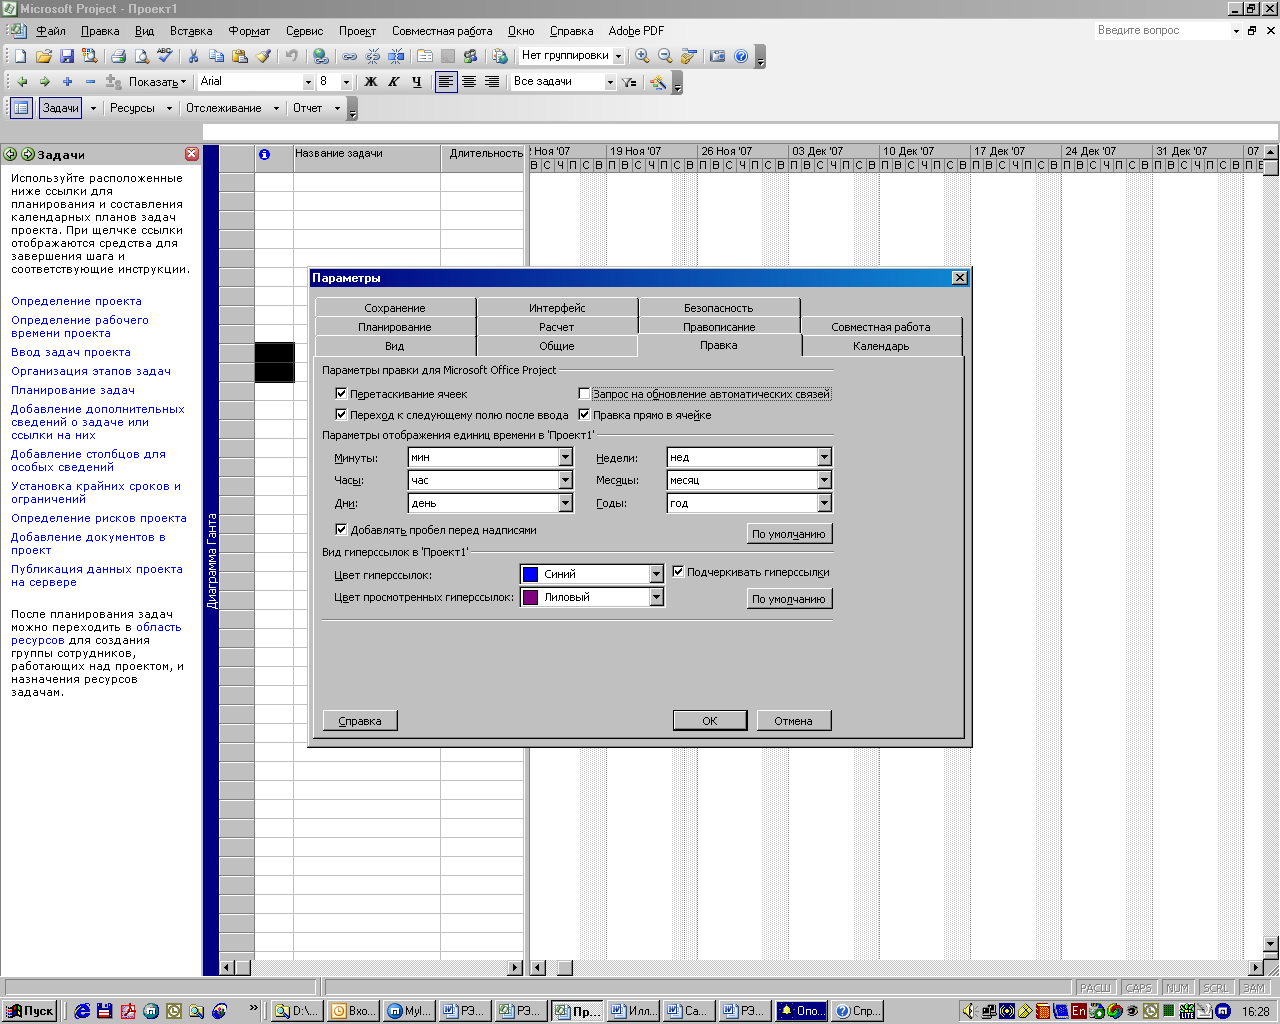Click По умолчанию under time units
The width and height of the screenshot is (1280, 1024).
click(789, 534)
